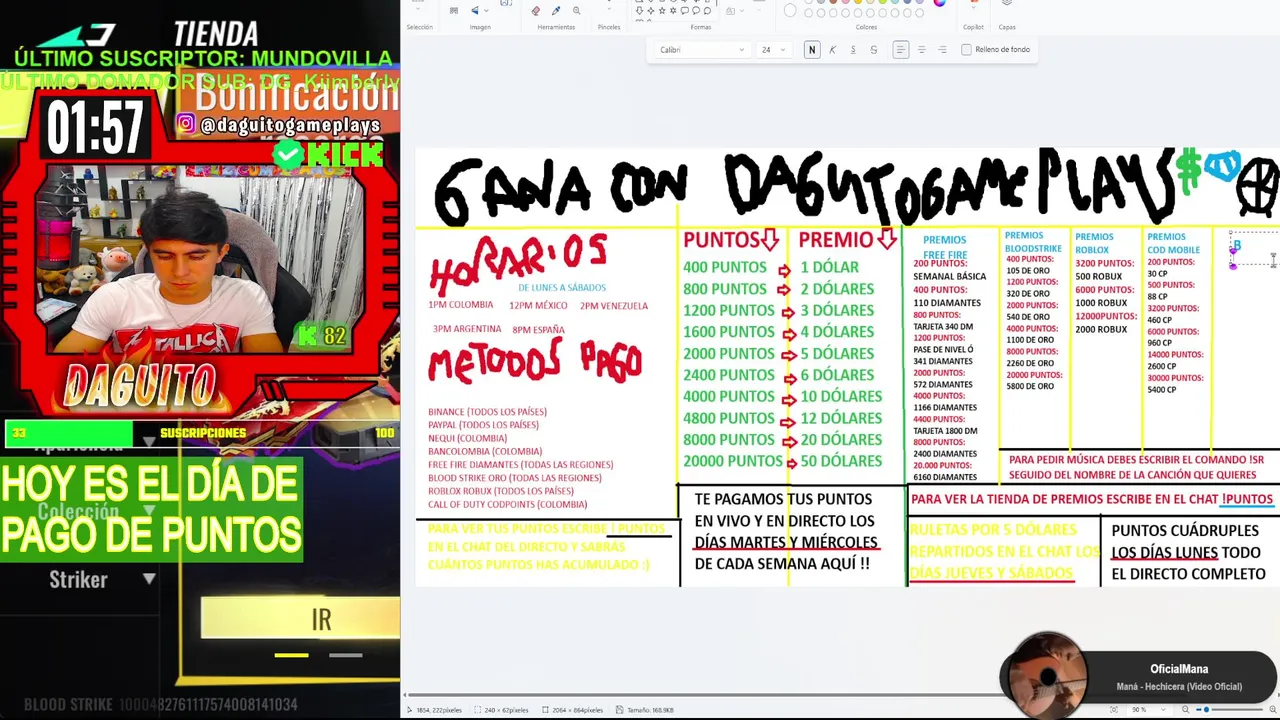Viewport: 1280px width, 720px height.
Task: Select the Eraser tool in Paint
Action: click(535, 10)
